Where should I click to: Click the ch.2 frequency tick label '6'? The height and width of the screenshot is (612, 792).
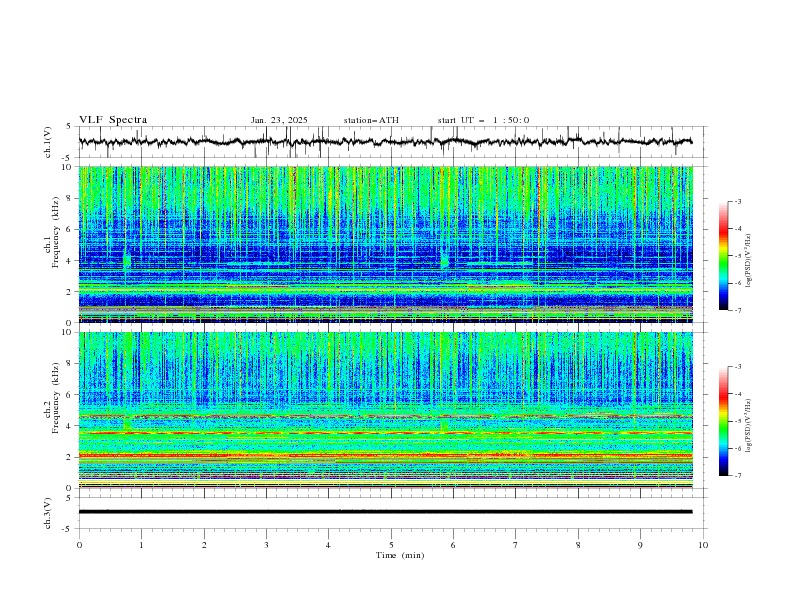click(71, 395)
